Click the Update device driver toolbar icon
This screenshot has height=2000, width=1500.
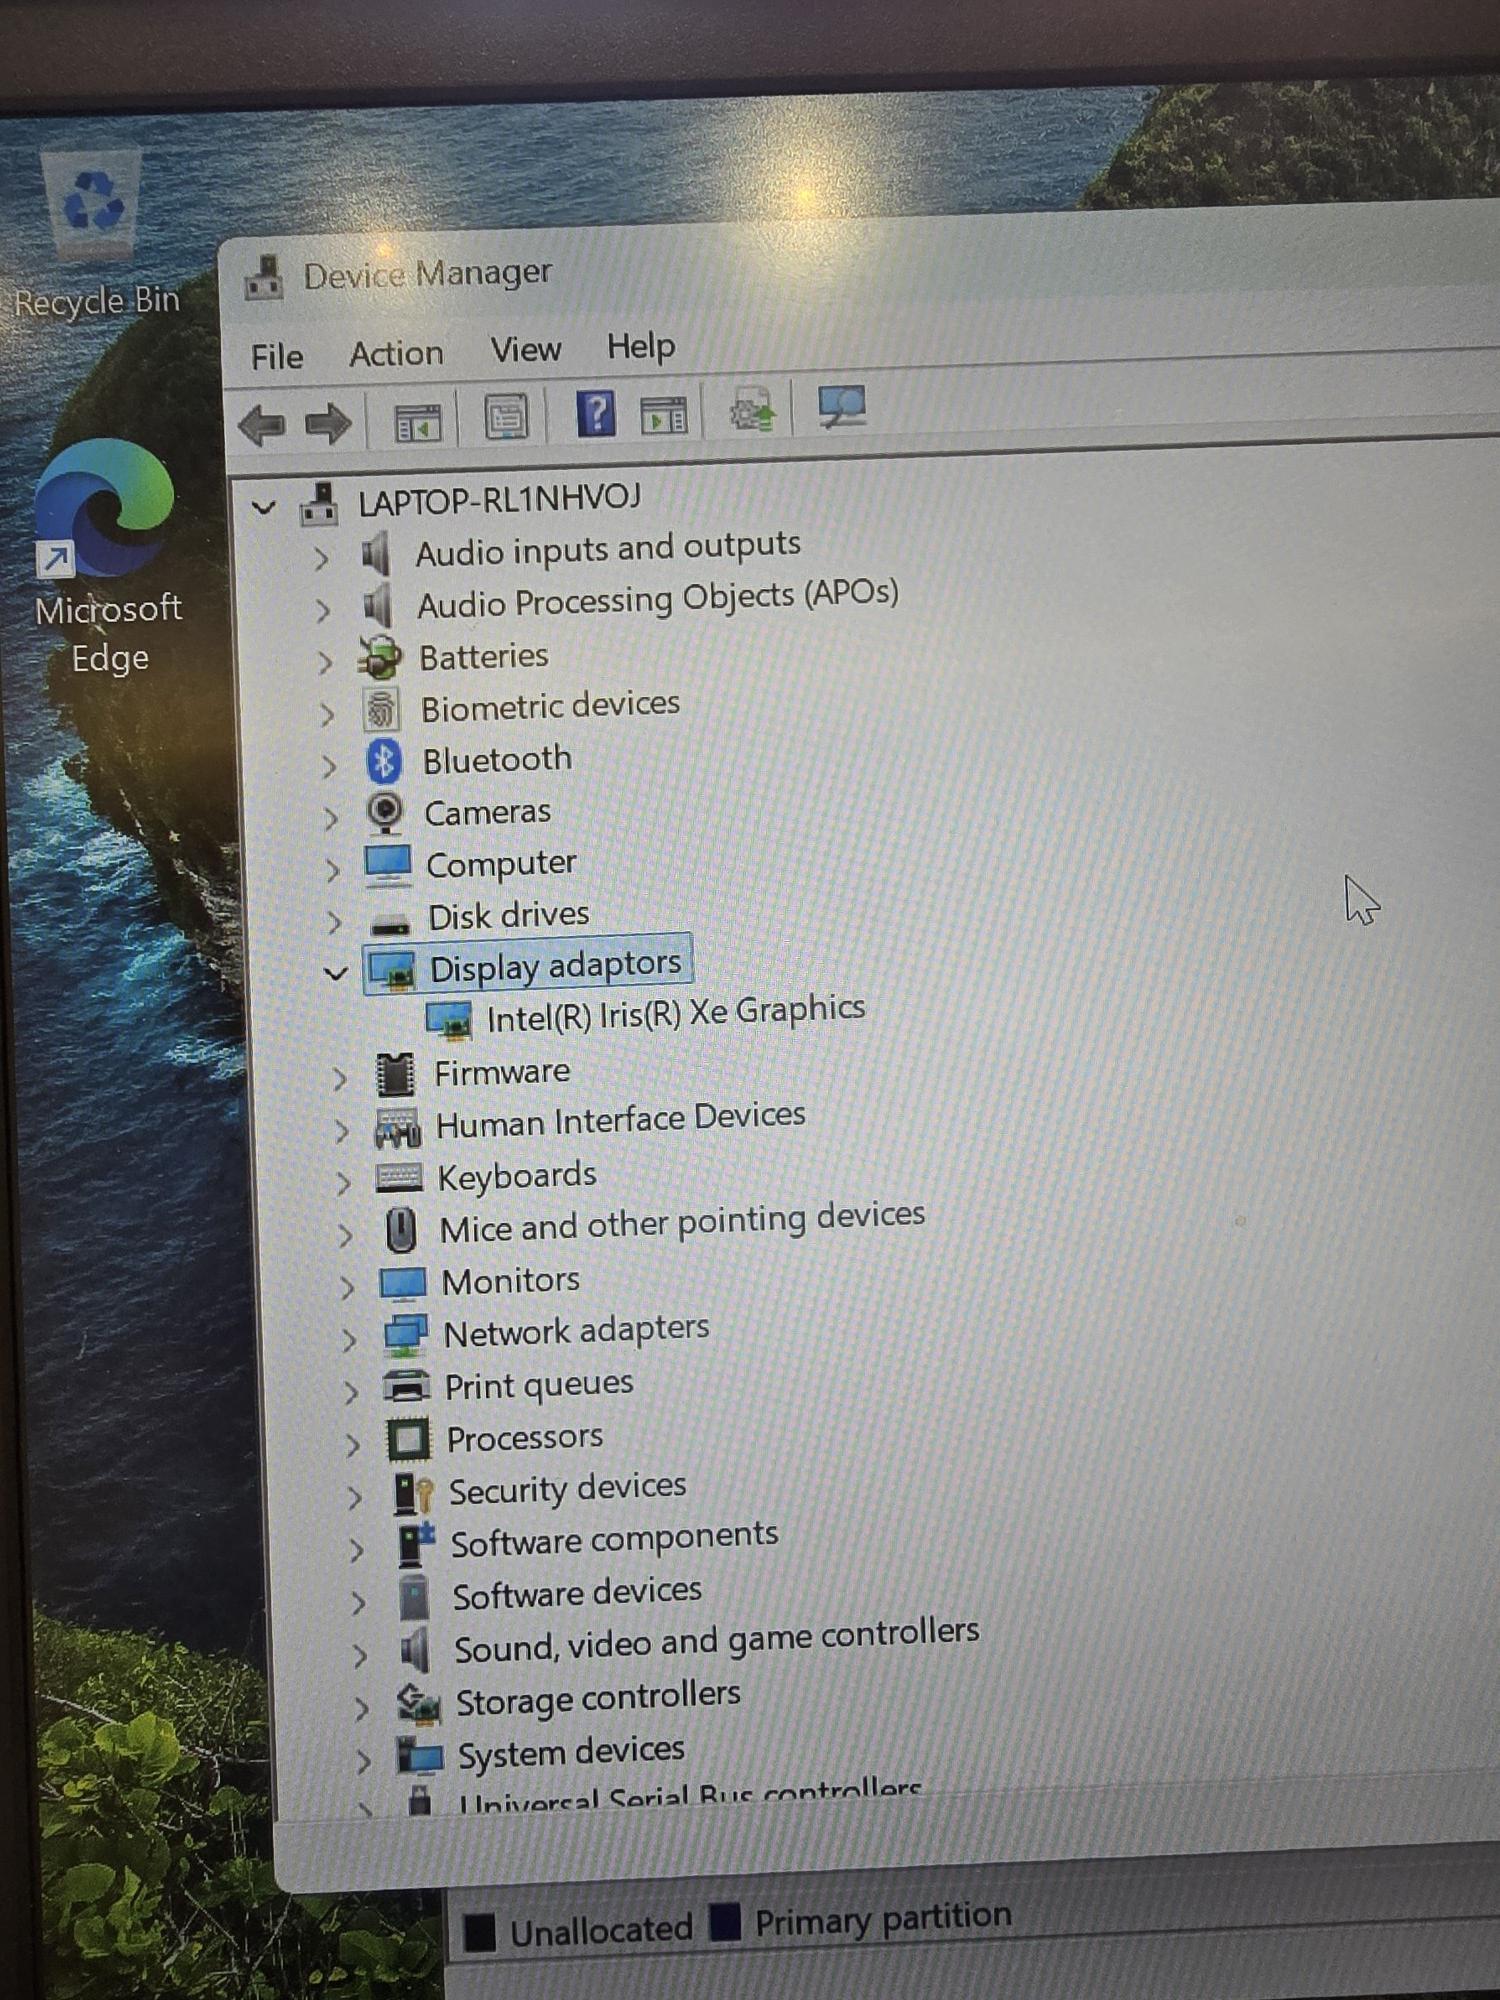(x=752, y=409)
